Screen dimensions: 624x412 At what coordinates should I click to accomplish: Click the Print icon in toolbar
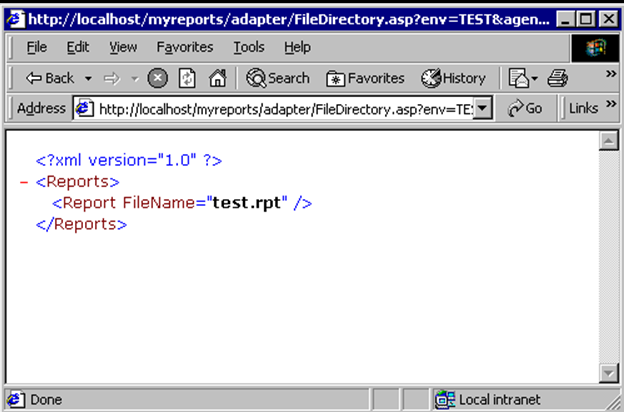[x=558, y=78]
